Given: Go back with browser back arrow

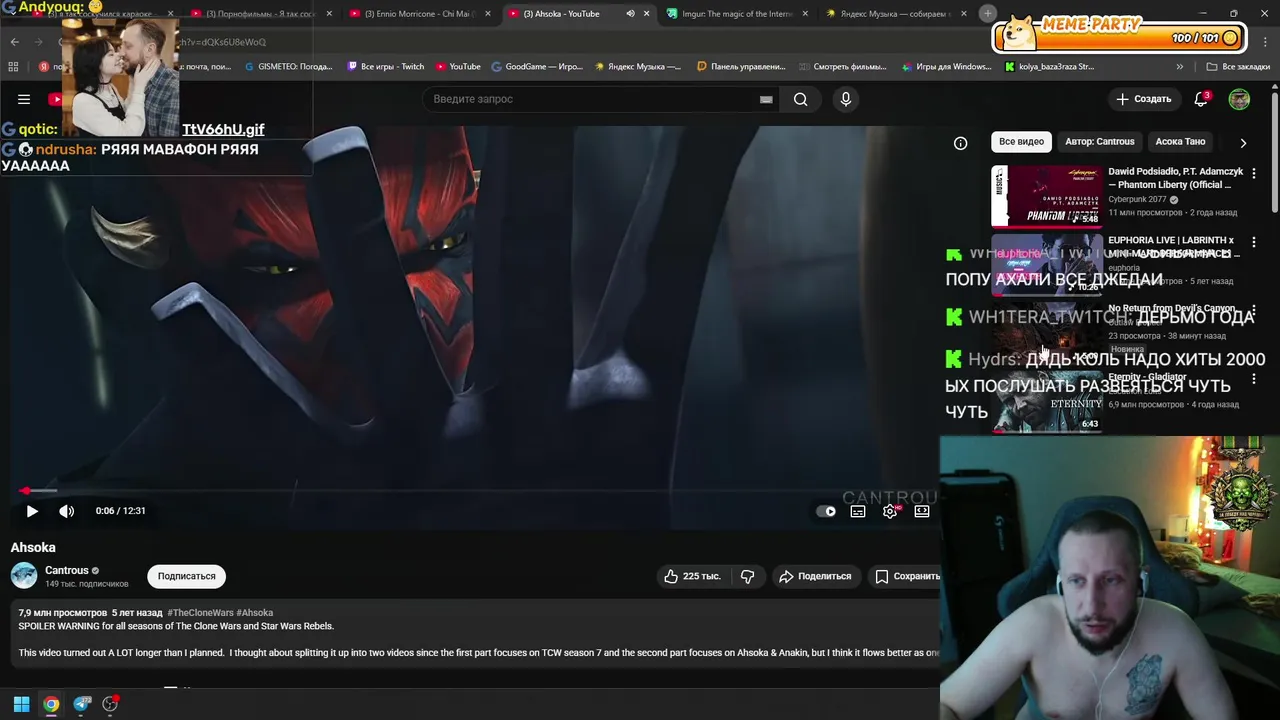Looking at the screenshot, I should (x=14, y=42).
